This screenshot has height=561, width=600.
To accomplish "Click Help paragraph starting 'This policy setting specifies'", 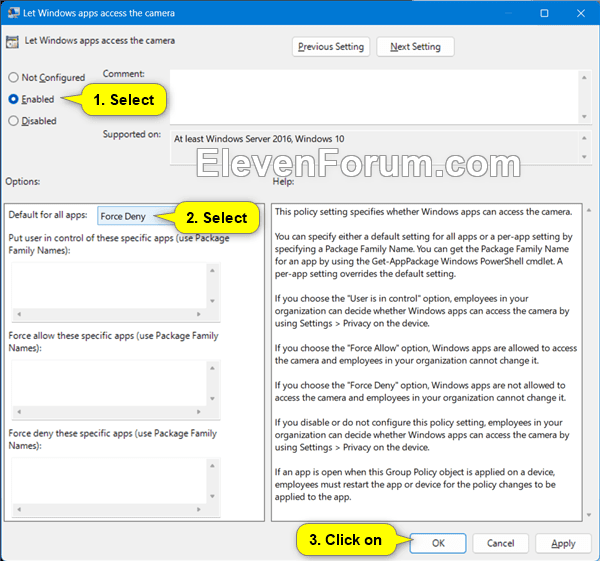I will 423,212.
